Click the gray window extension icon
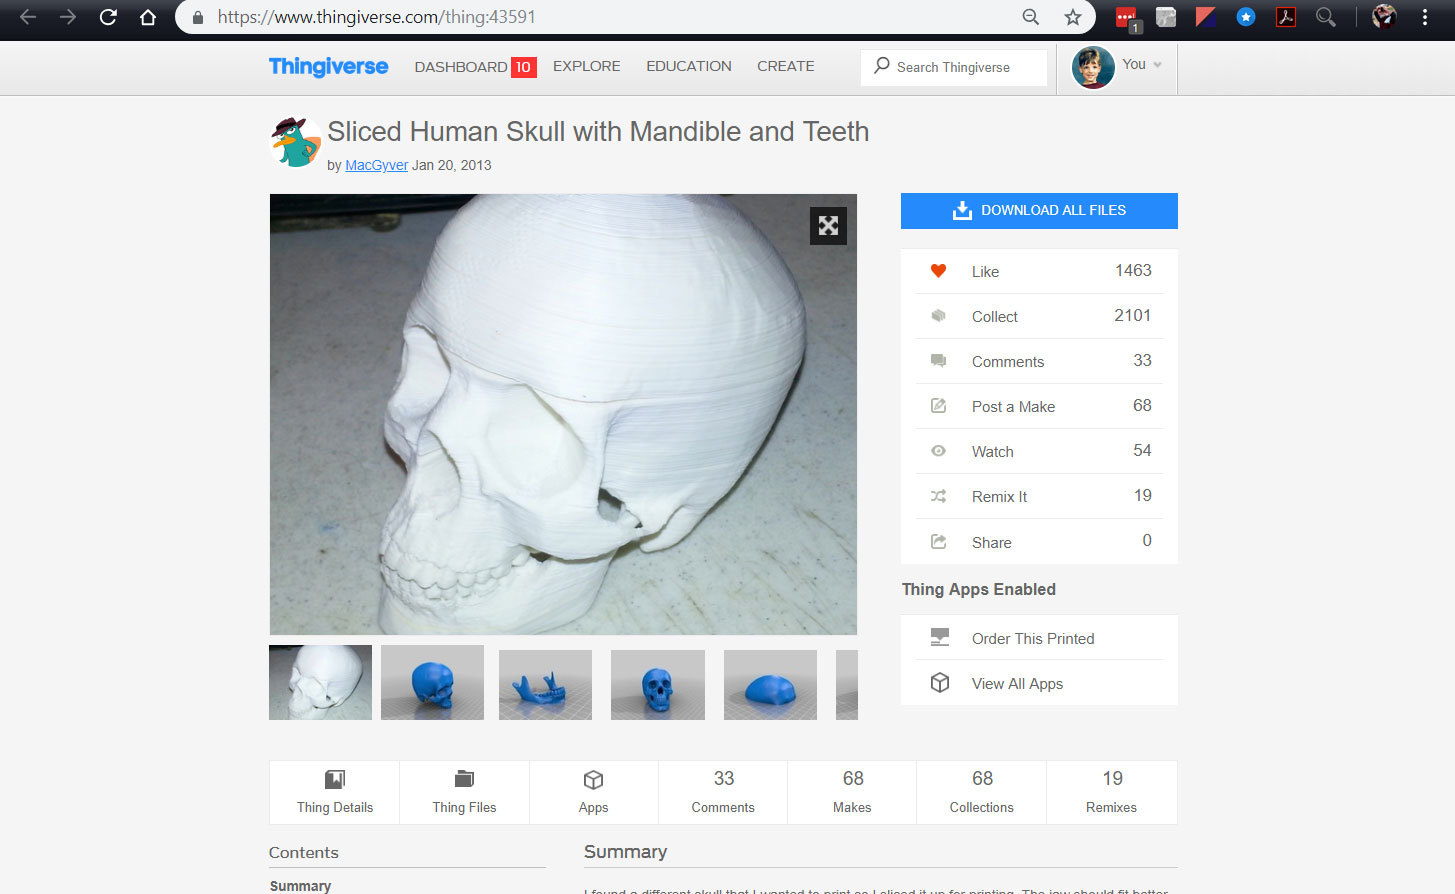Image resolution: width=1455 pixels, height=894 pixels. point(1166,17)
